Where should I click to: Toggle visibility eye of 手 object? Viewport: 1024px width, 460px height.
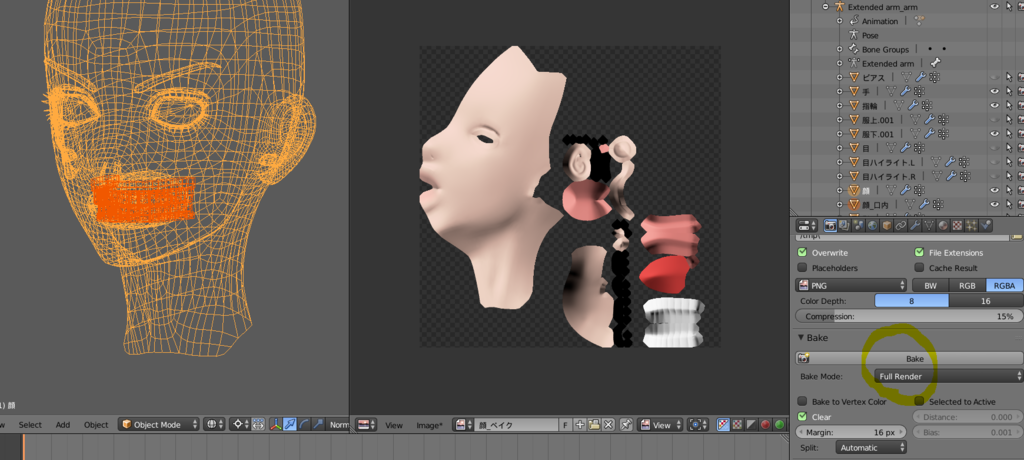pos(995,91)
